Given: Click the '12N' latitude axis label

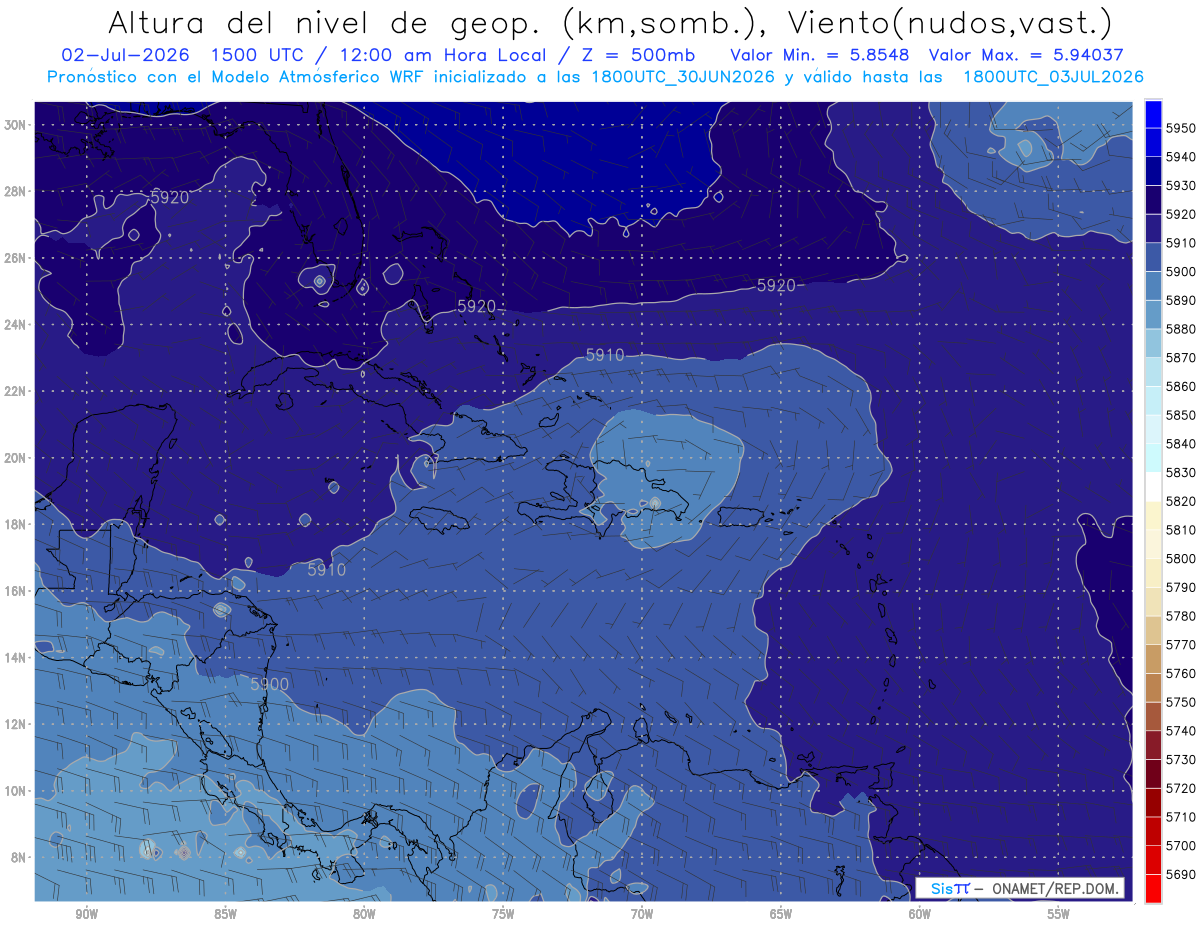Looking at the screenshot, I should (x=16, y=724).
